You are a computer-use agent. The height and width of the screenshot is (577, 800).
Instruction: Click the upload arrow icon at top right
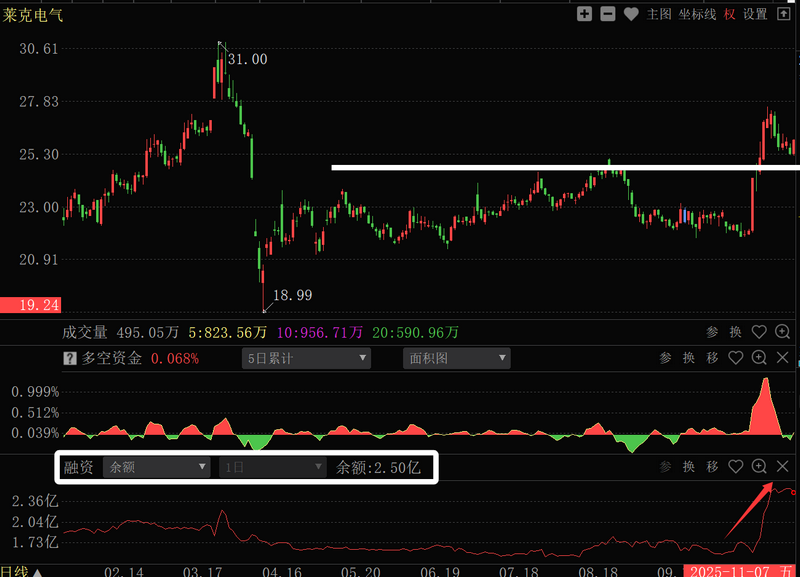pos(783,14)
